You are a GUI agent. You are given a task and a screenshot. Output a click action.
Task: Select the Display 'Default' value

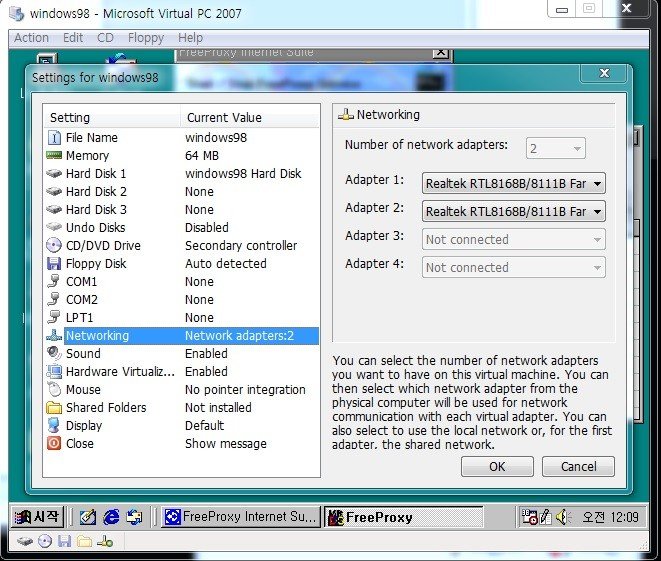click(204, 425)
